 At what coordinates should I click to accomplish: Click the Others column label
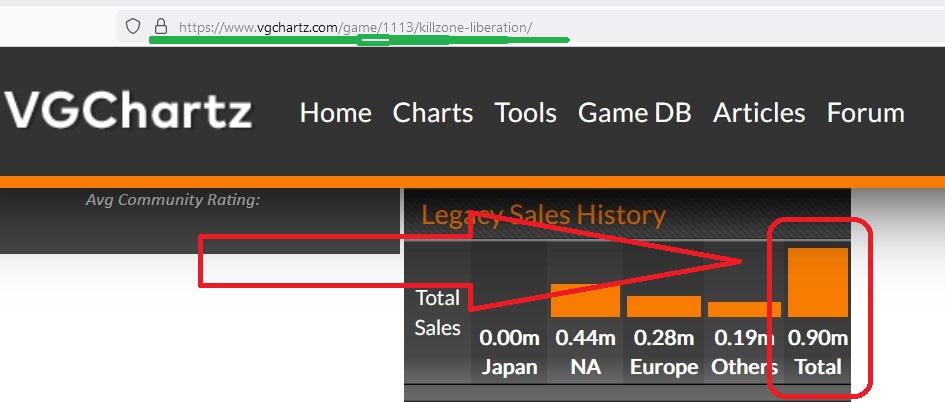745,367
